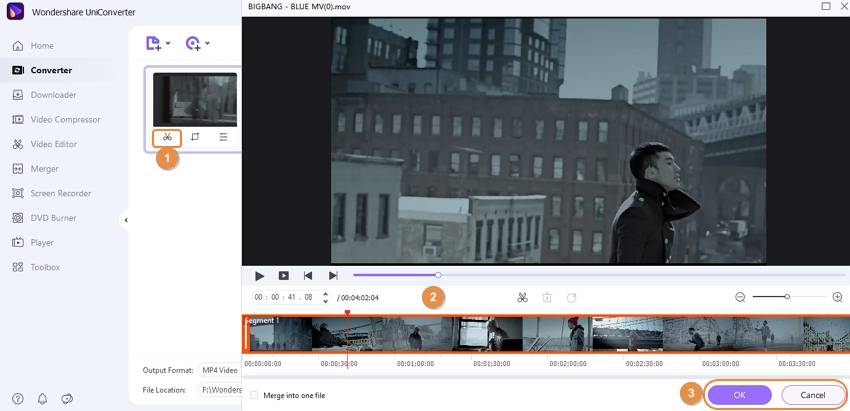This screenshot has width=850, height=411.
Task: Click the total duration text 00:04:02:04
Action: click(x=358, y=298)
